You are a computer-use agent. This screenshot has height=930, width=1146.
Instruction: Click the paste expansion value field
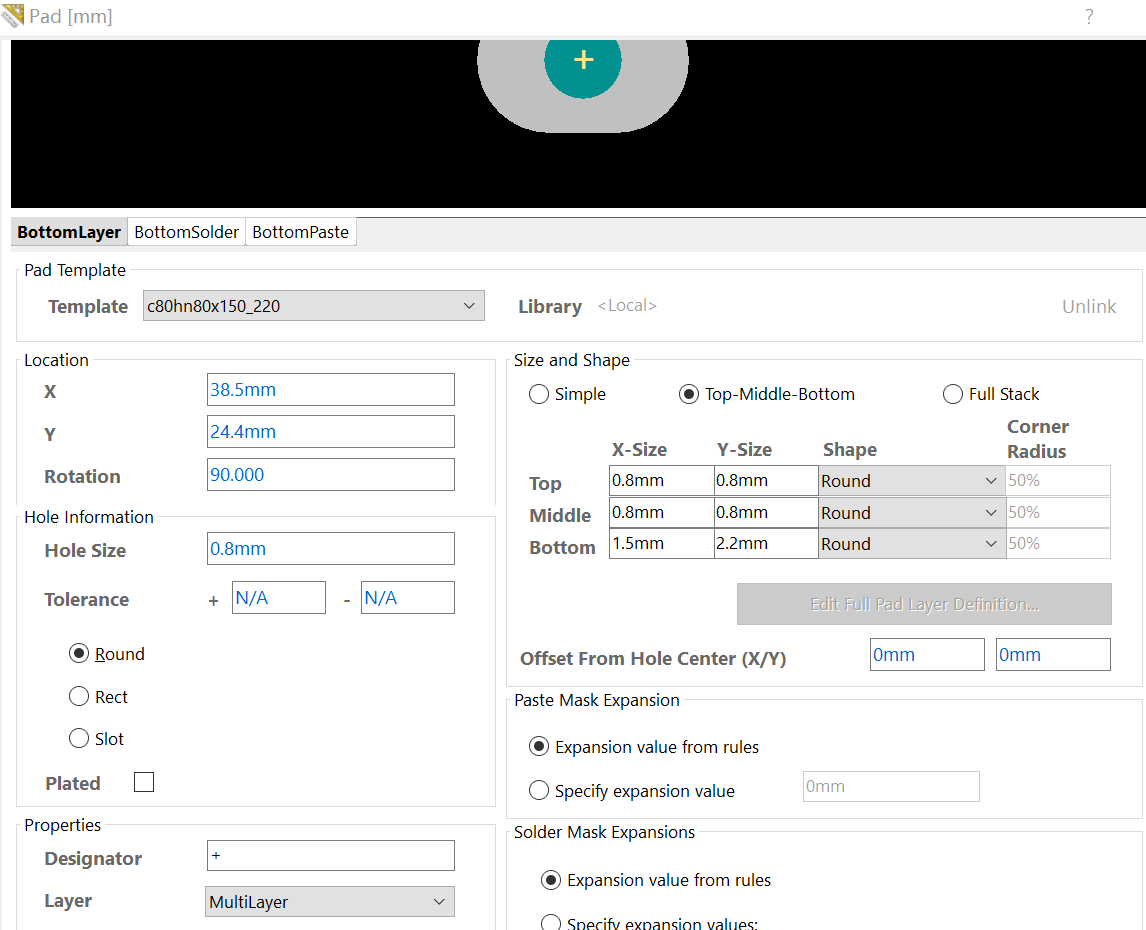(891, 786)
